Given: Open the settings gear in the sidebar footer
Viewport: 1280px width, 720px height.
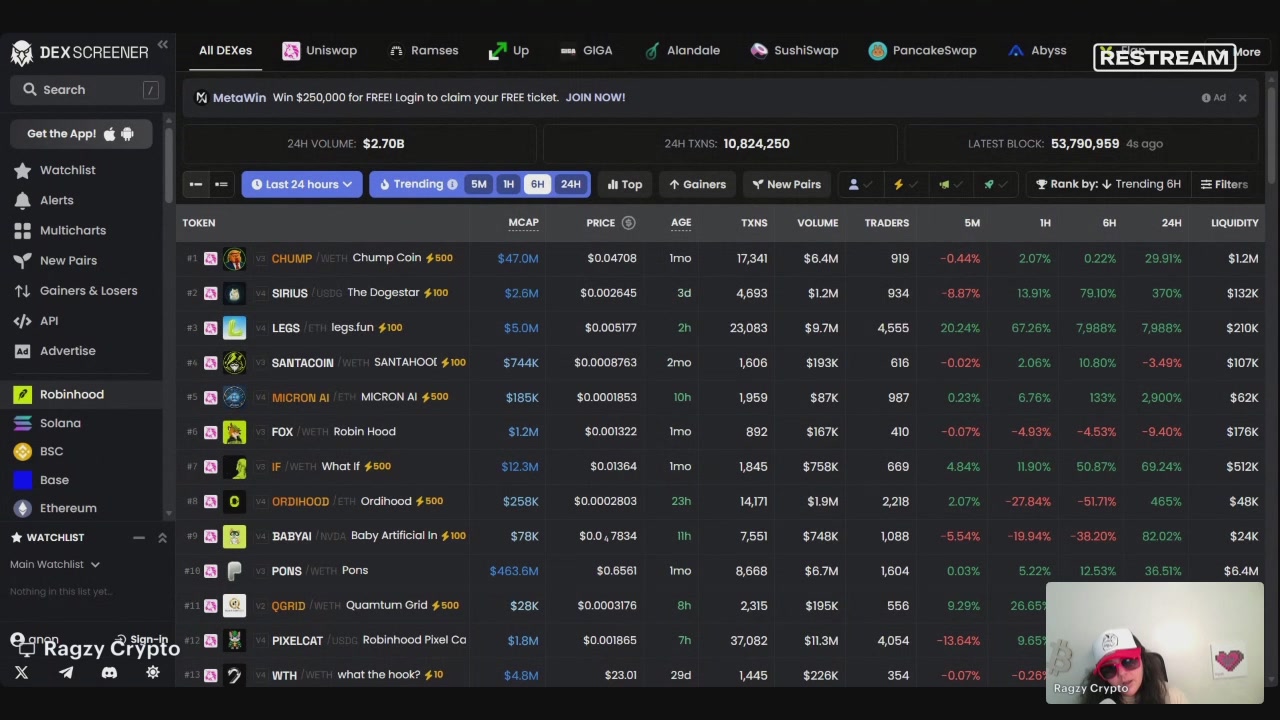Looking at the screenshot, I should tap(153, 673).
